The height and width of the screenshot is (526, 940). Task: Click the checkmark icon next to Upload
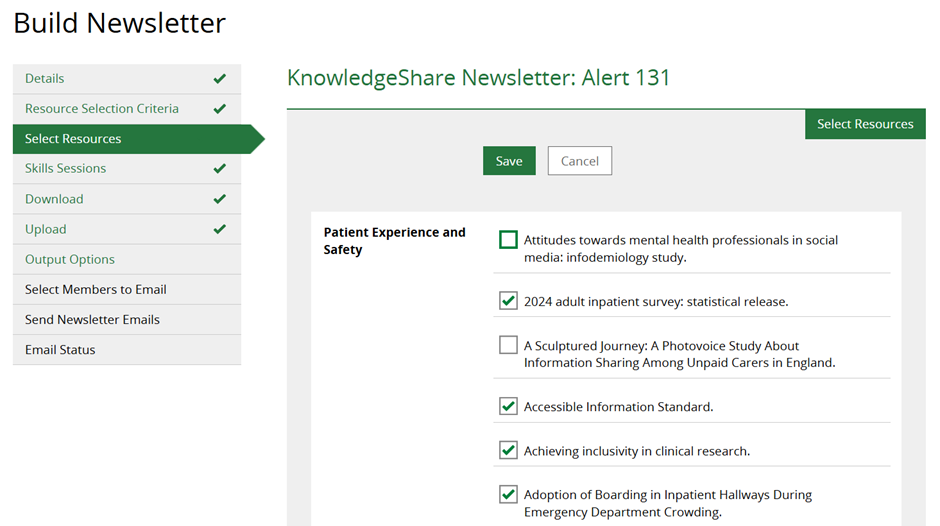point(220,229)
